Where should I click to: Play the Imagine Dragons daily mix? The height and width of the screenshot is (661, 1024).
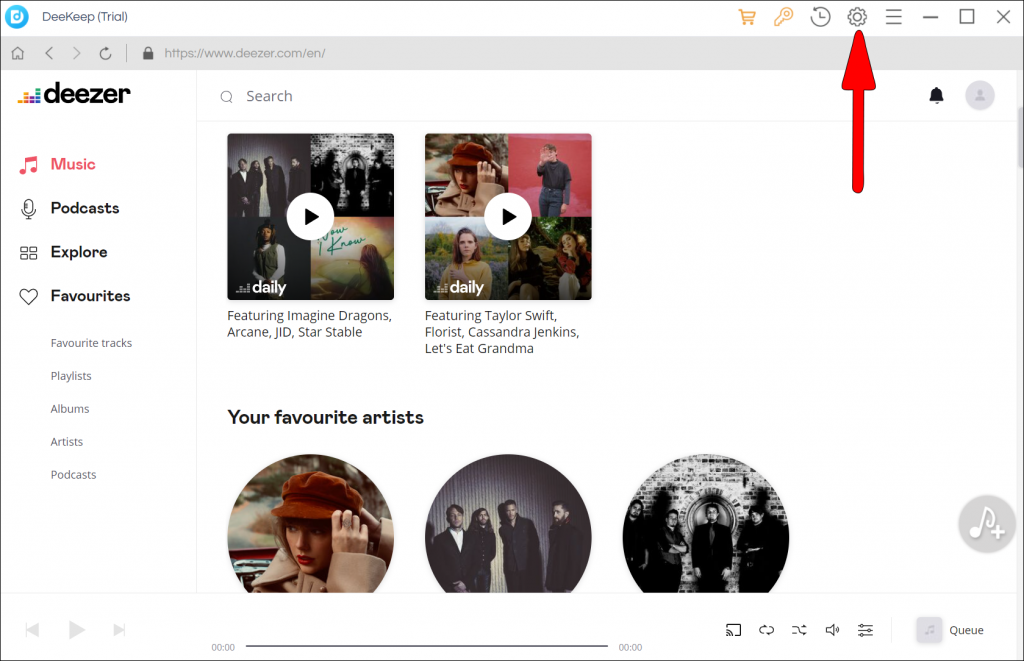tap(310, 216)
